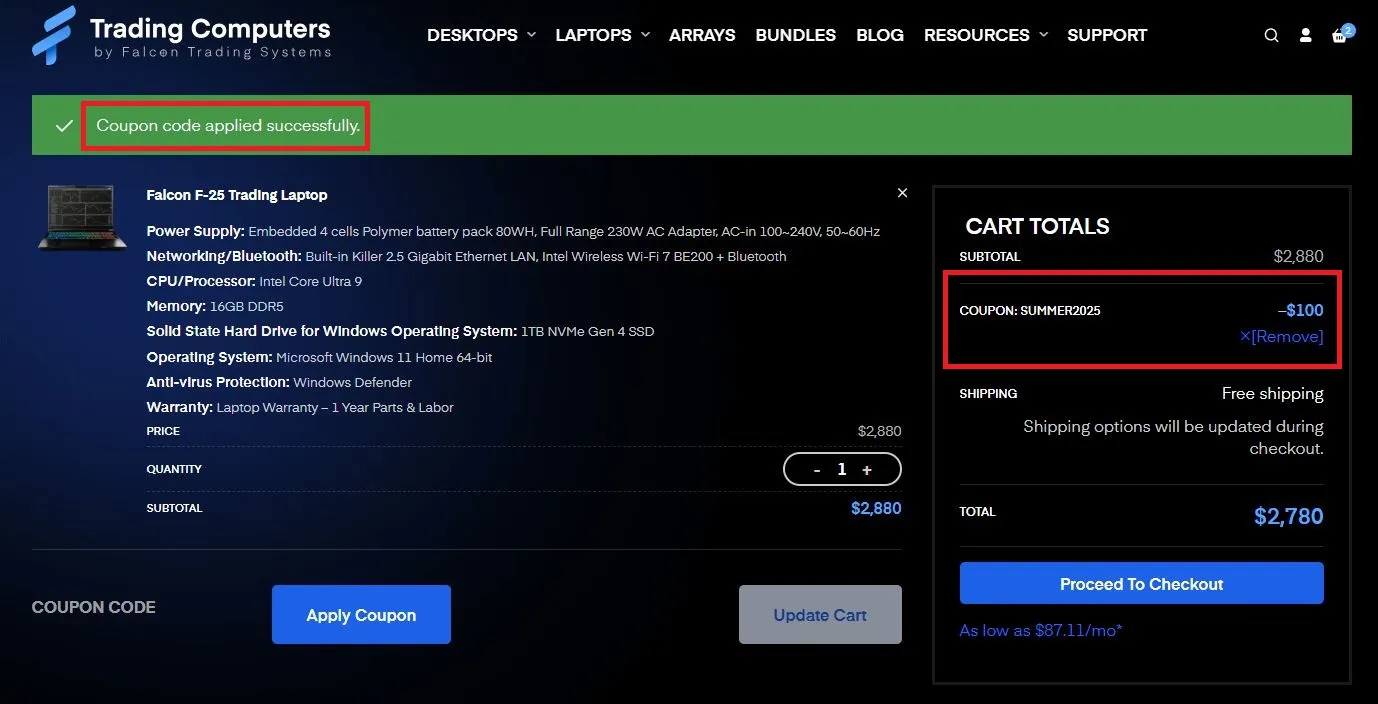Open the Arrays page
1378x704 pixels.
tap(702, 35)
